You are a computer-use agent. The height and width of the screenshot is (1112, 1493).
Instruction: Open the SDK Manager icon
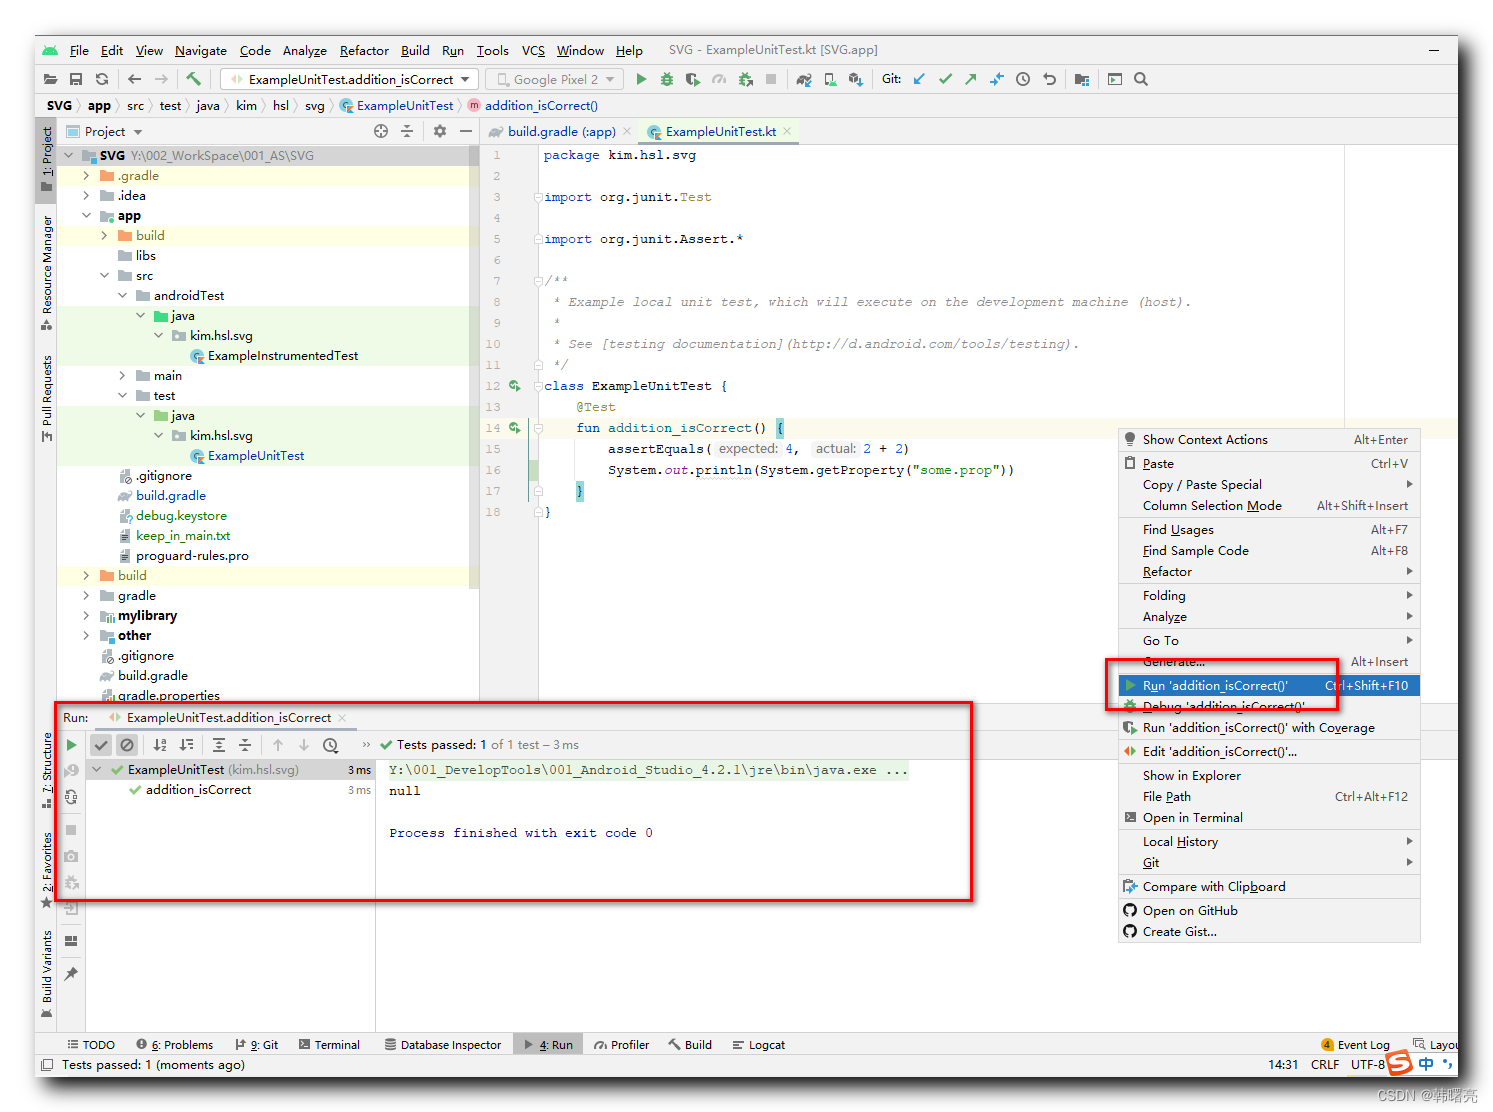pyautogui.click(x=855, y=79)
